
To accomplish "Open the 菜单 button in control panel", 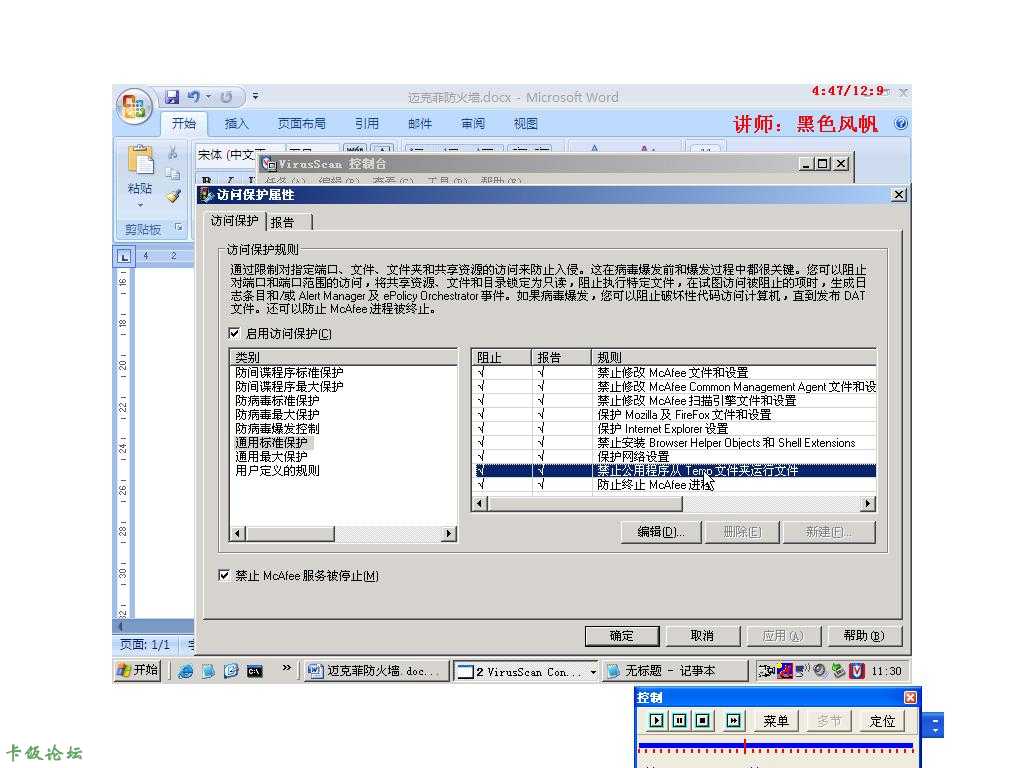I will 775,720.
